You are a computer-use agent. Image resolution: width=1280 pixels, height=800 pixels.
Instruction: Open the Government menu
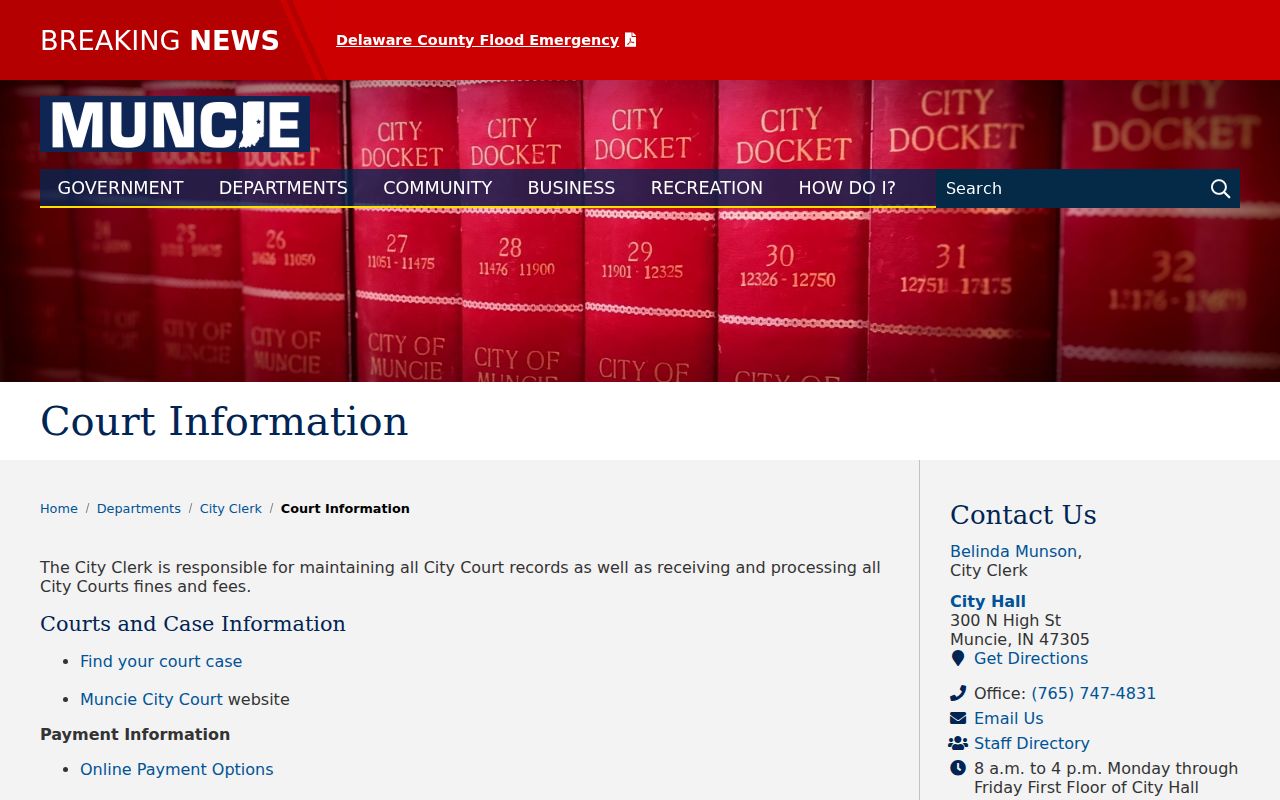click(x=121, y=188)
